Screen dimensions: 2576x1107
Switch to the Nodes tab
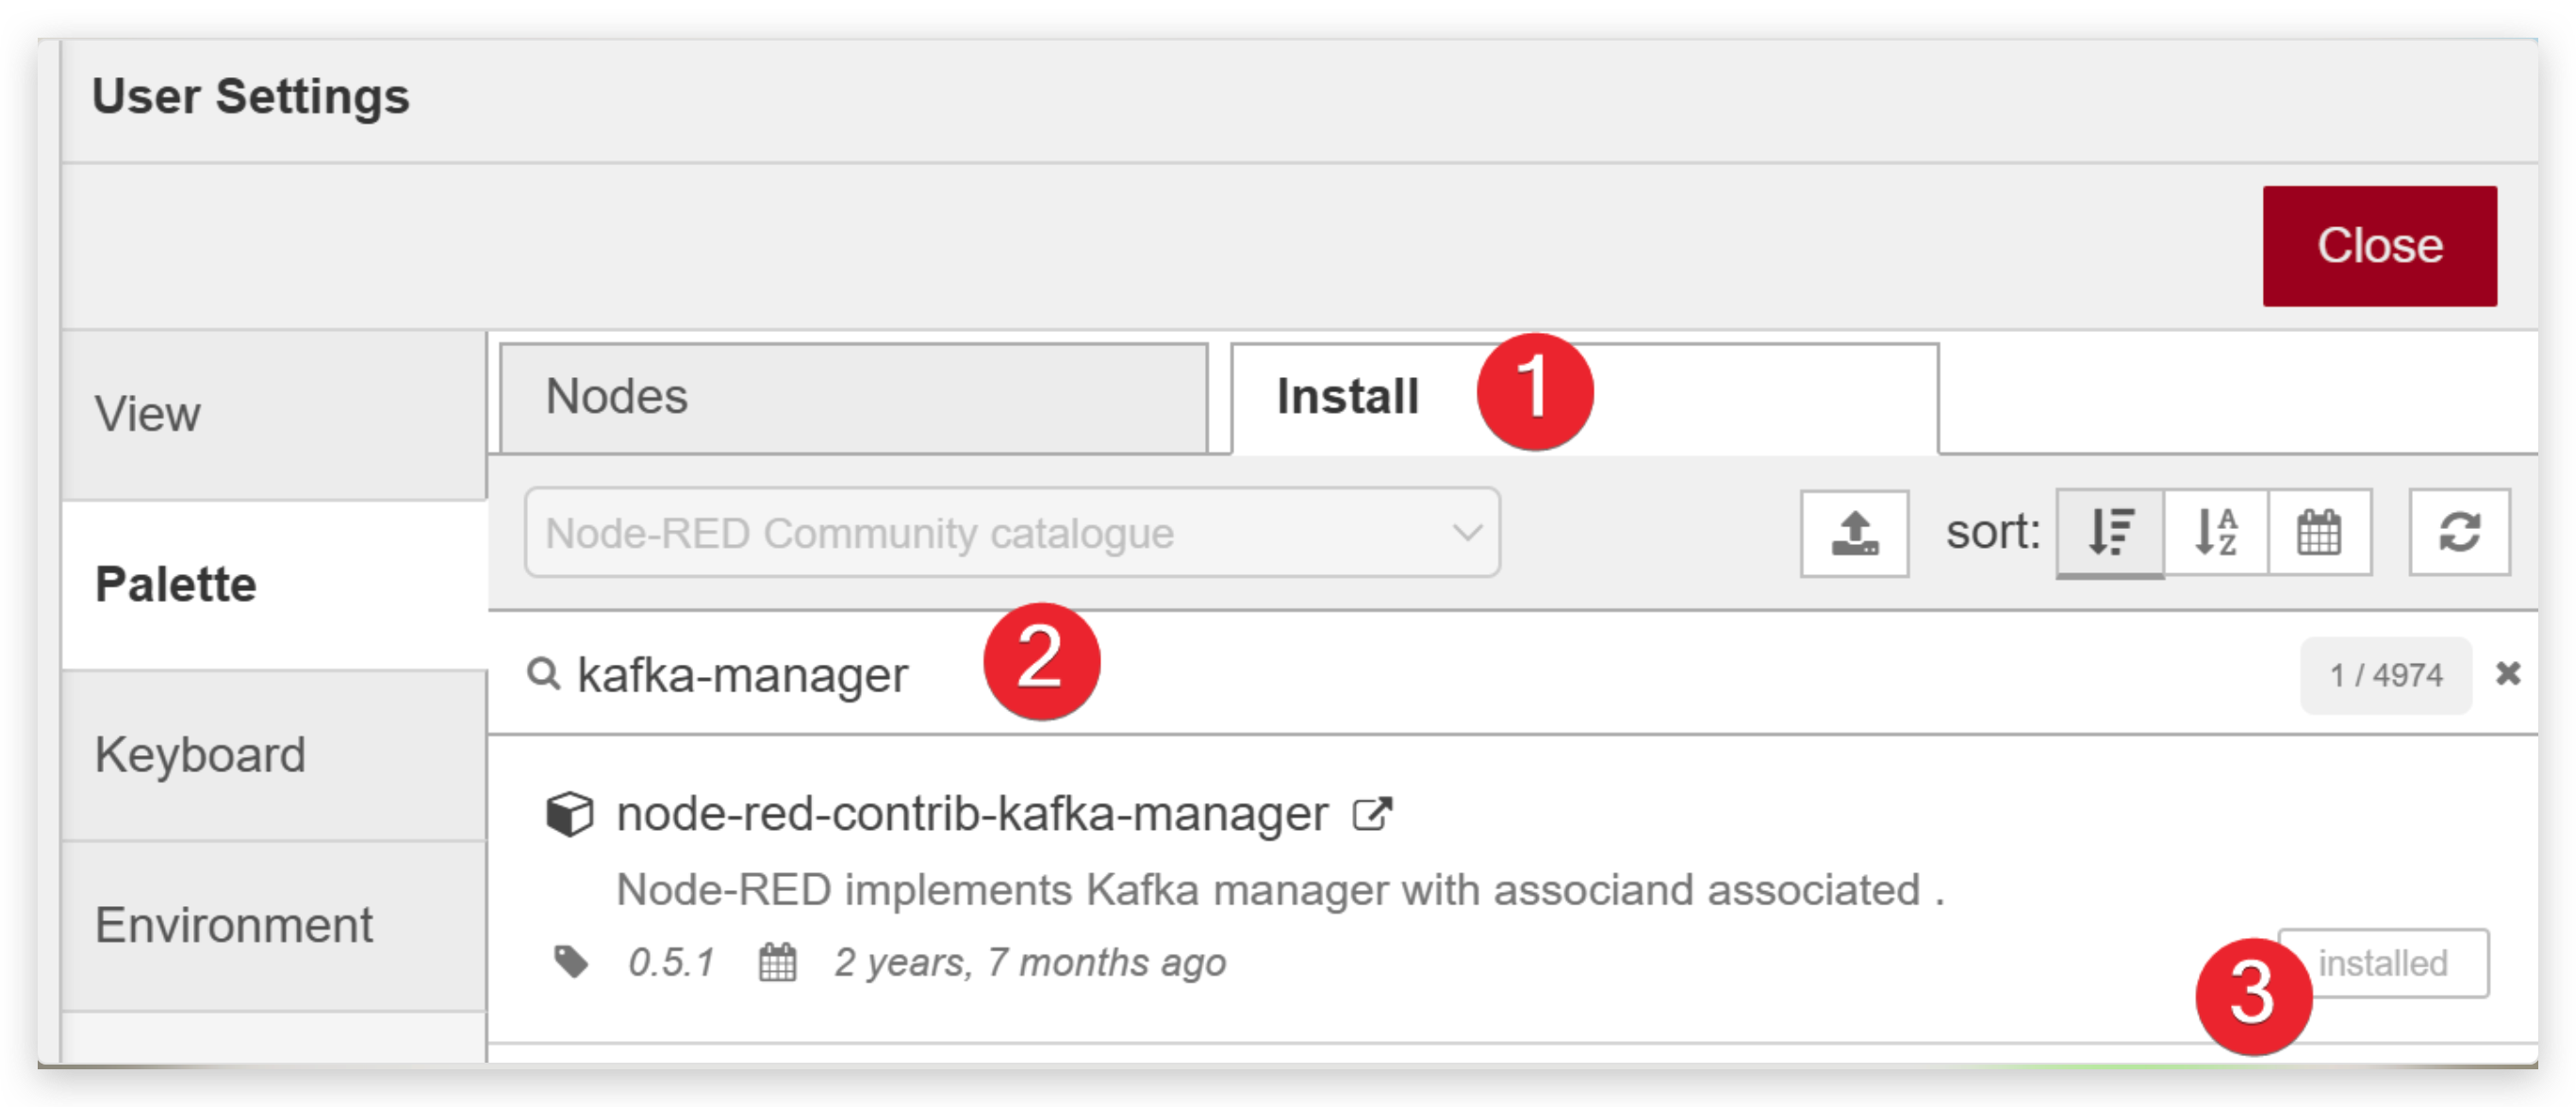853,397
